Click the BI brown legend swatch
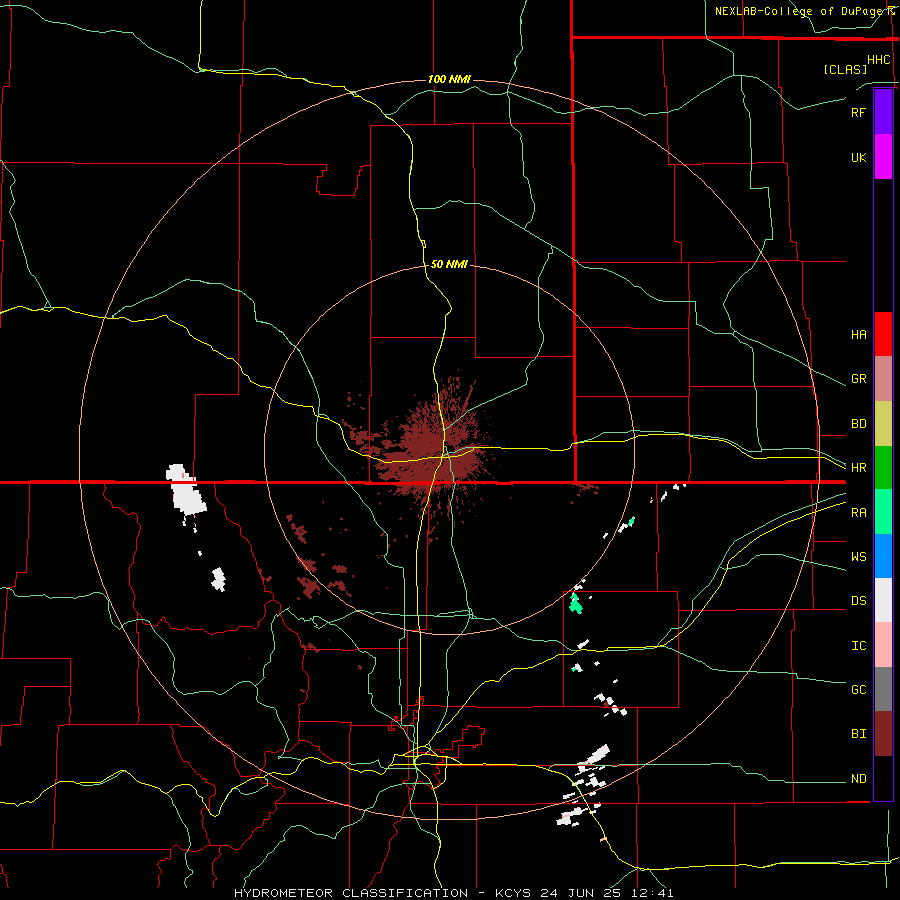The height and width of the screenshot is (900, 900). click(883, 734)
